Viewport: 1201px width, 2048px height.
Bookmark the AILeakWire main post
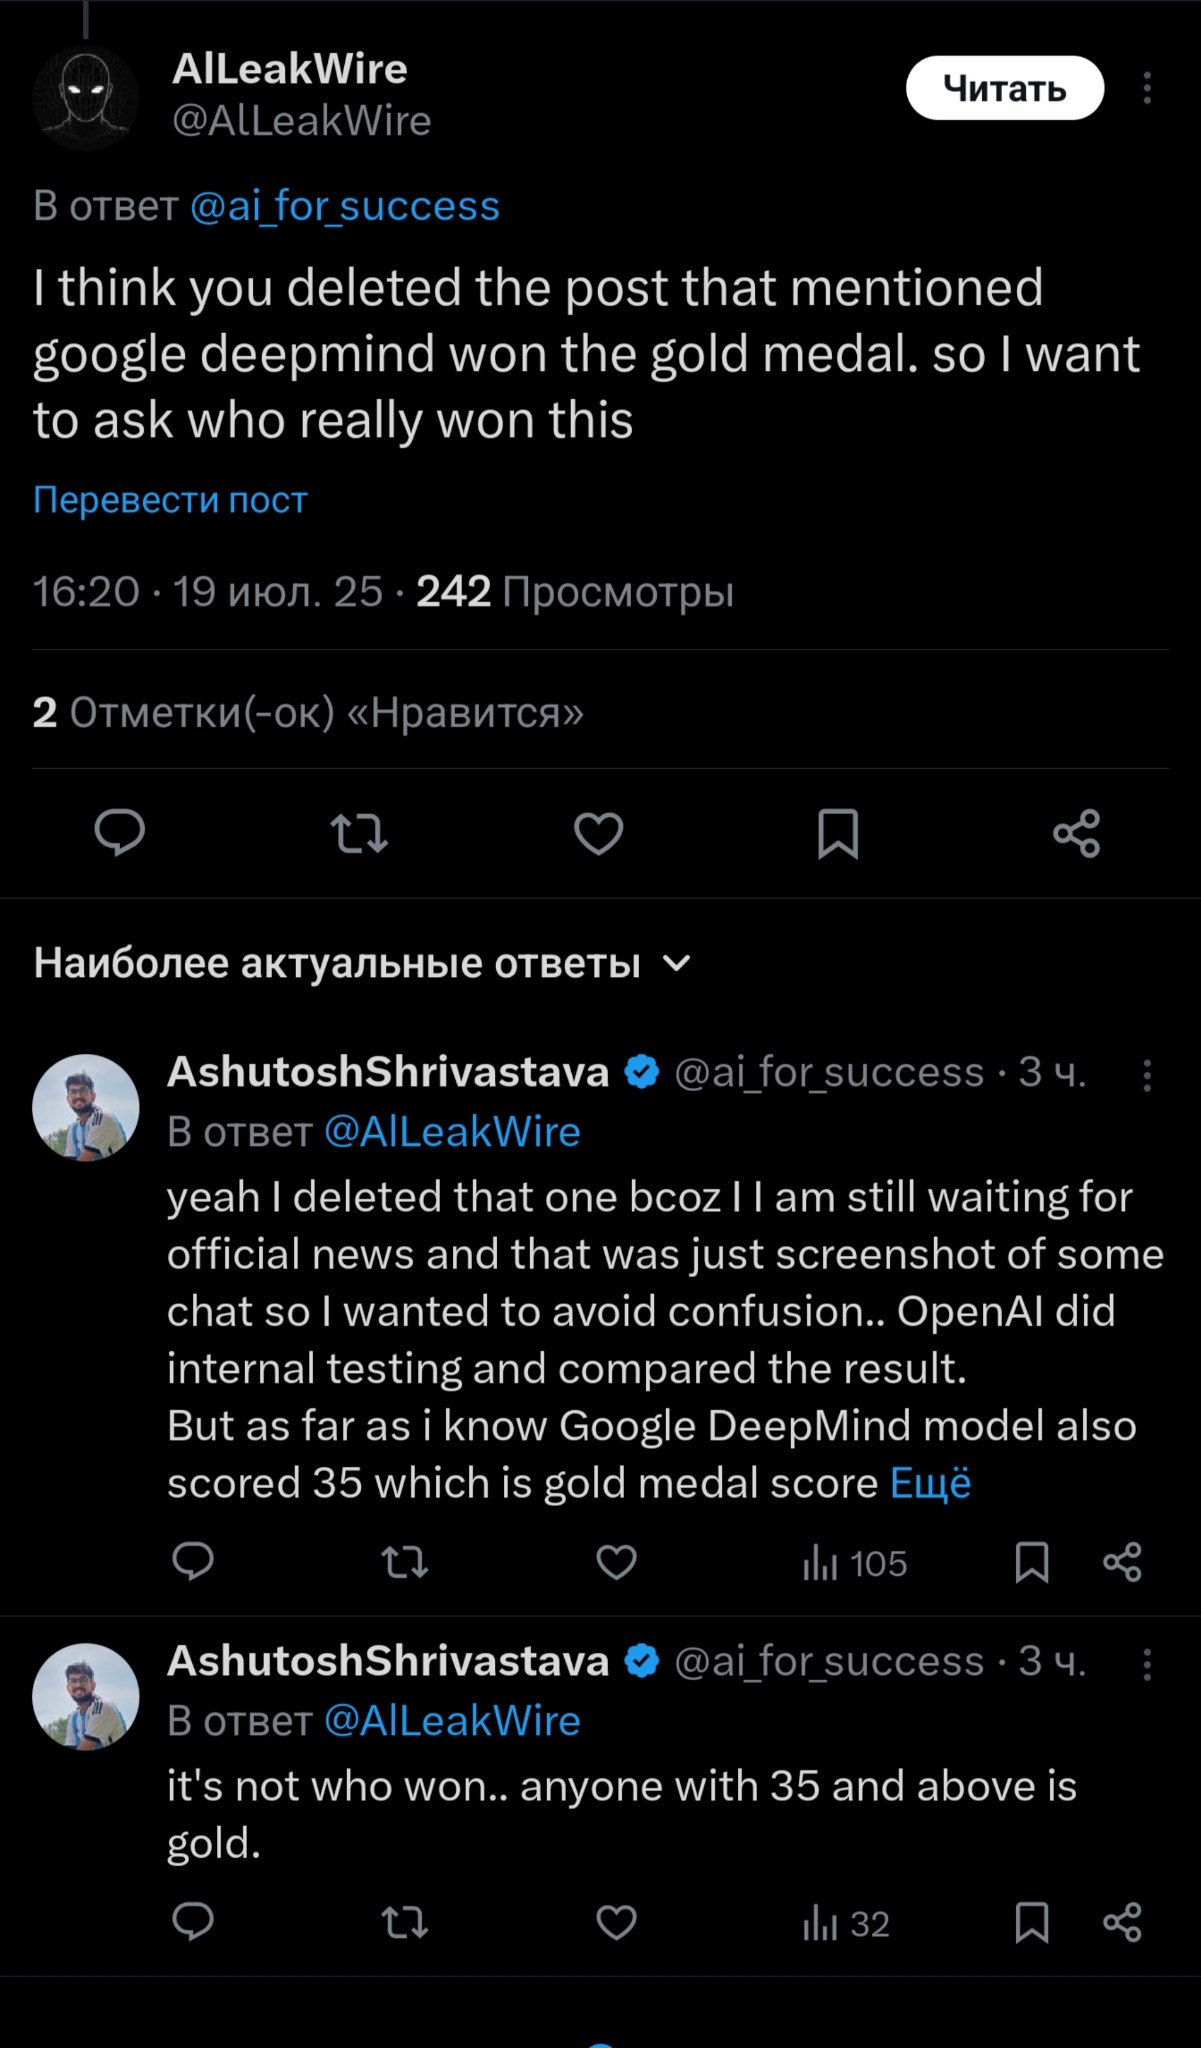coord(838,833)
